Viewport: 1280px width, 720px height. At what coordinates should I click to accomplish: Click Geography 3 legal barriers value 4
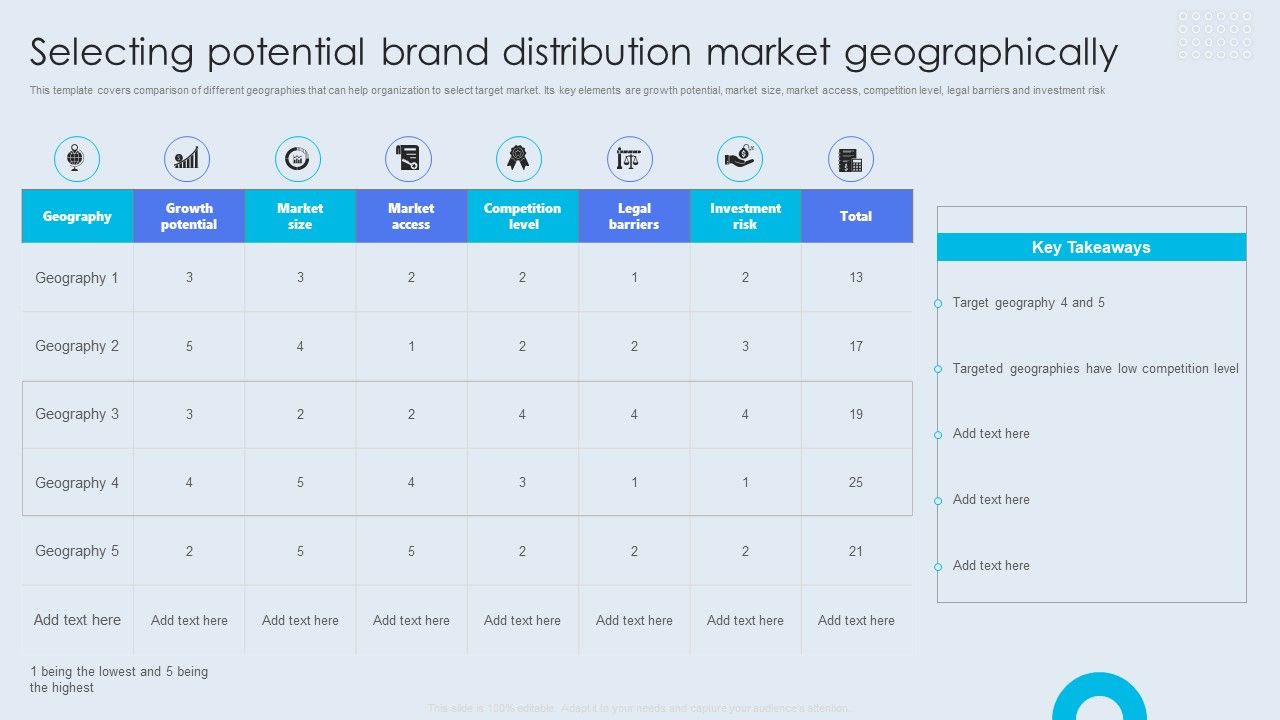coord(634,414)
